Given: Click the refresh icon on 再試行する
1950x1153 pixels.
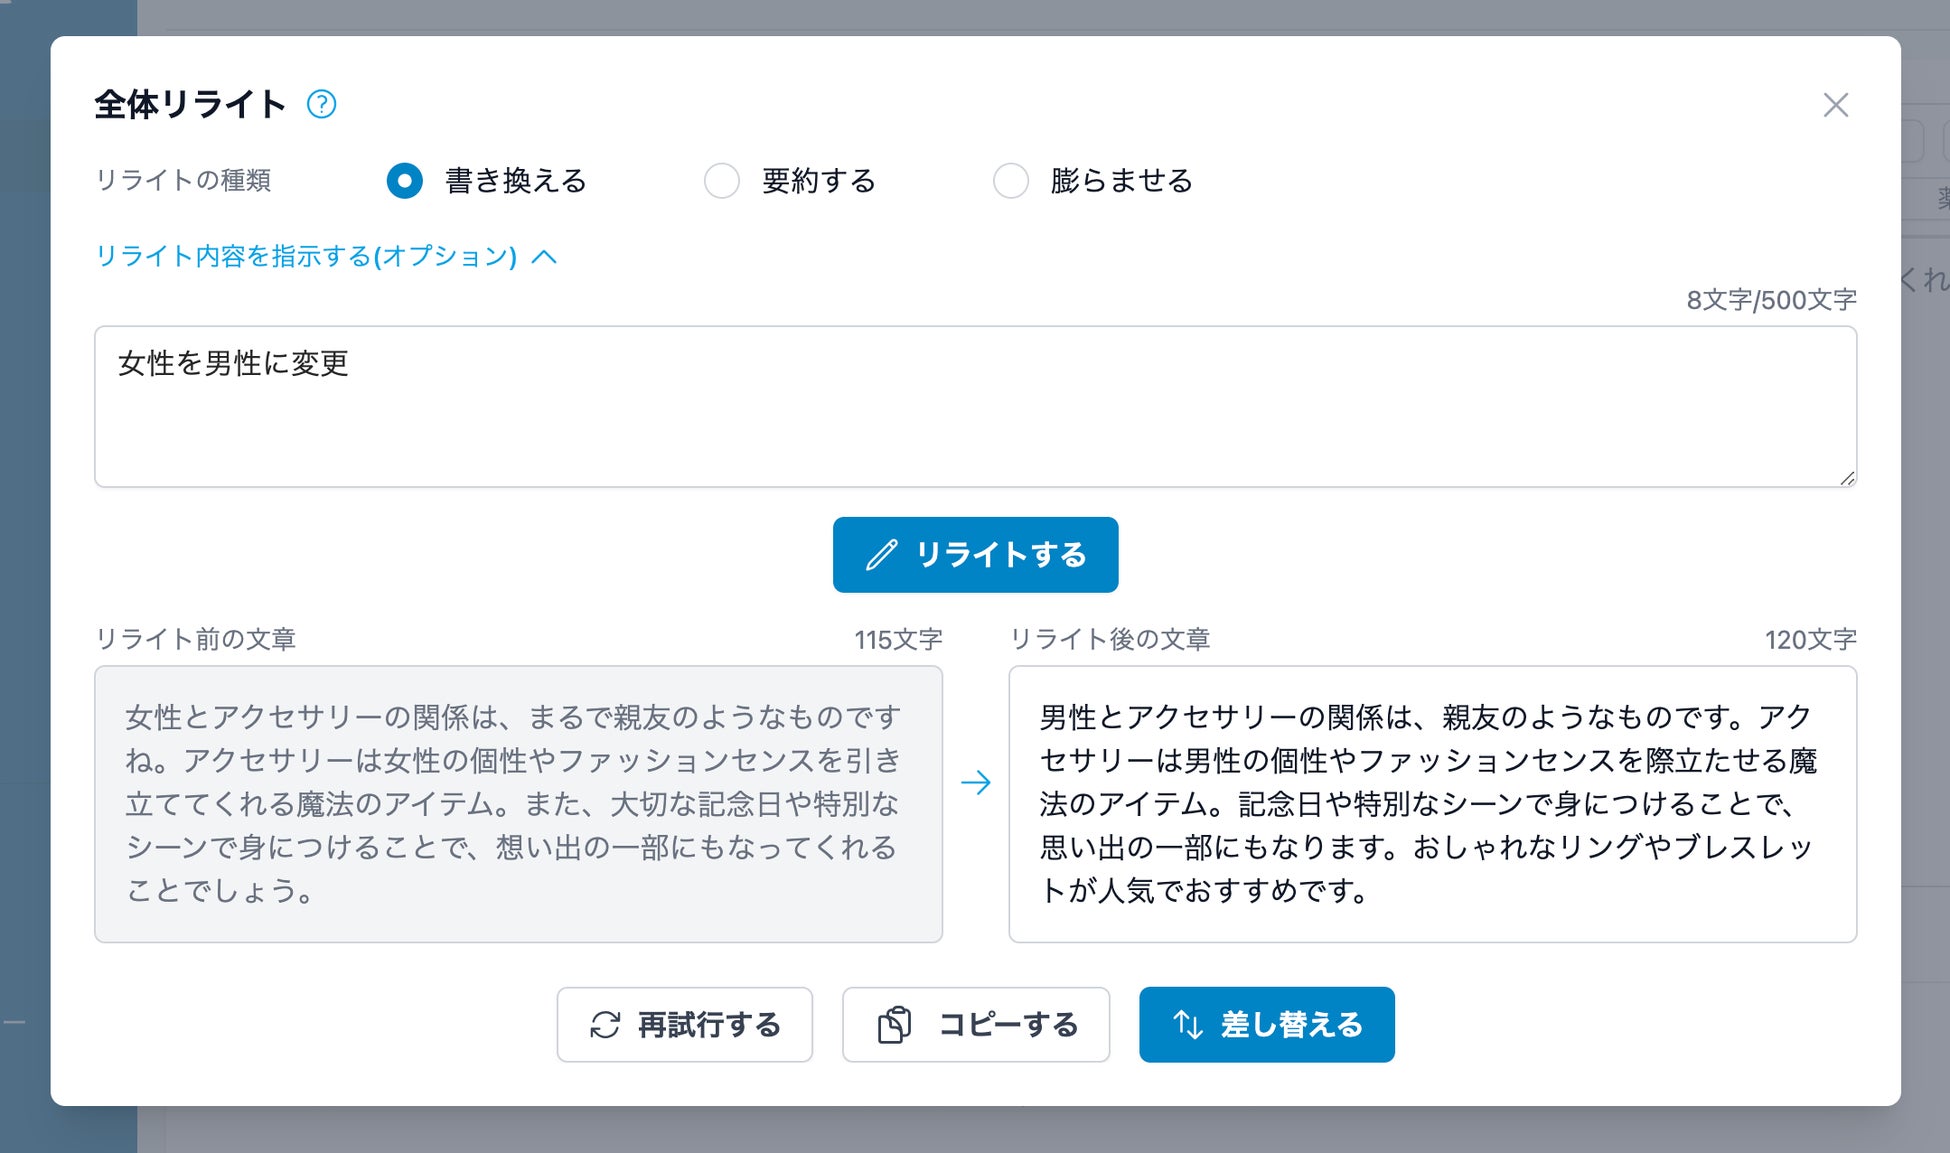Looking at the screenshot, I should coord(605,1025).
